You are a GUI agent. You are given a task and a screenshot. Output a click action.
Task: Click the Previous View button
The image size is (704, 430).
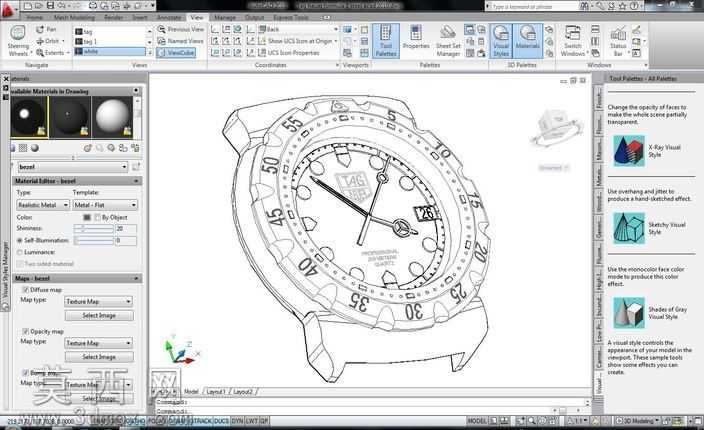pos(180,29)
